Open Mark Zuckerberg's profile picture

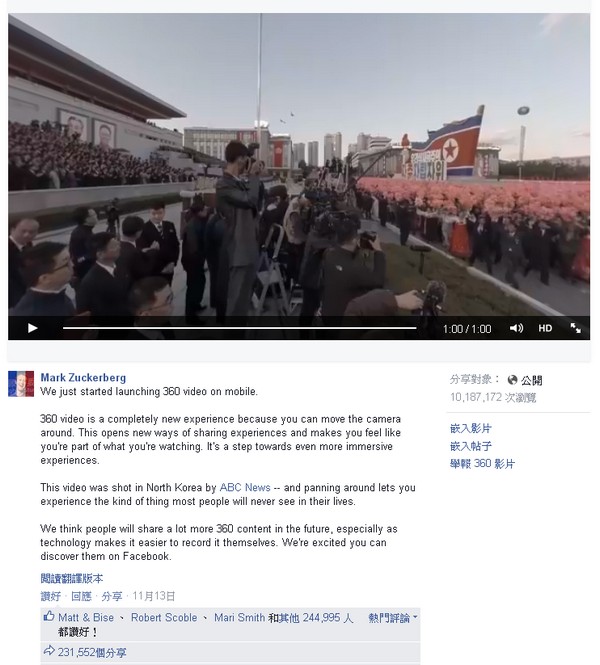click(x=21, y=384)
